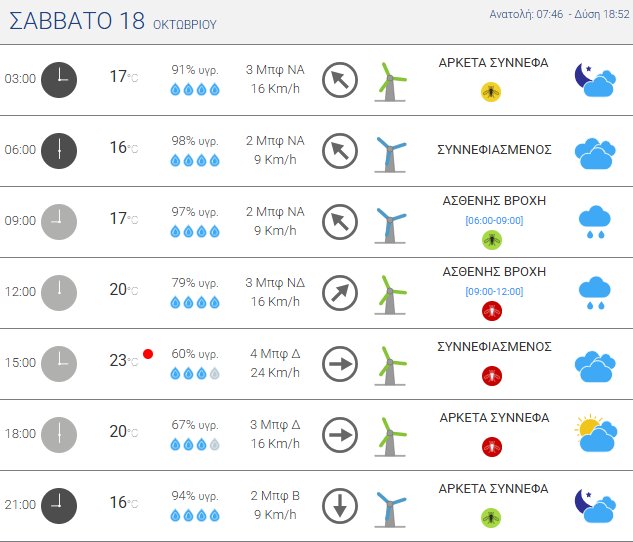Click the 03:00 clock icon
This screenshot has height=542, width=633.
(x=59, y=79)
